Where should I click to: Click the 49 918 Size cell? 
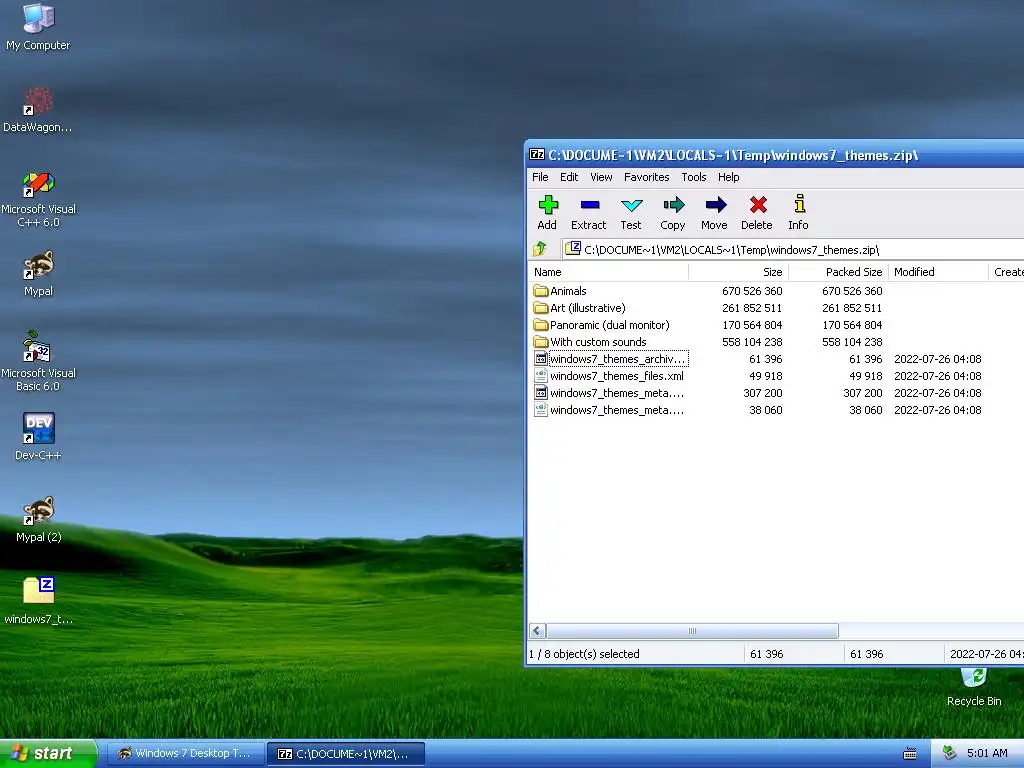765,376
